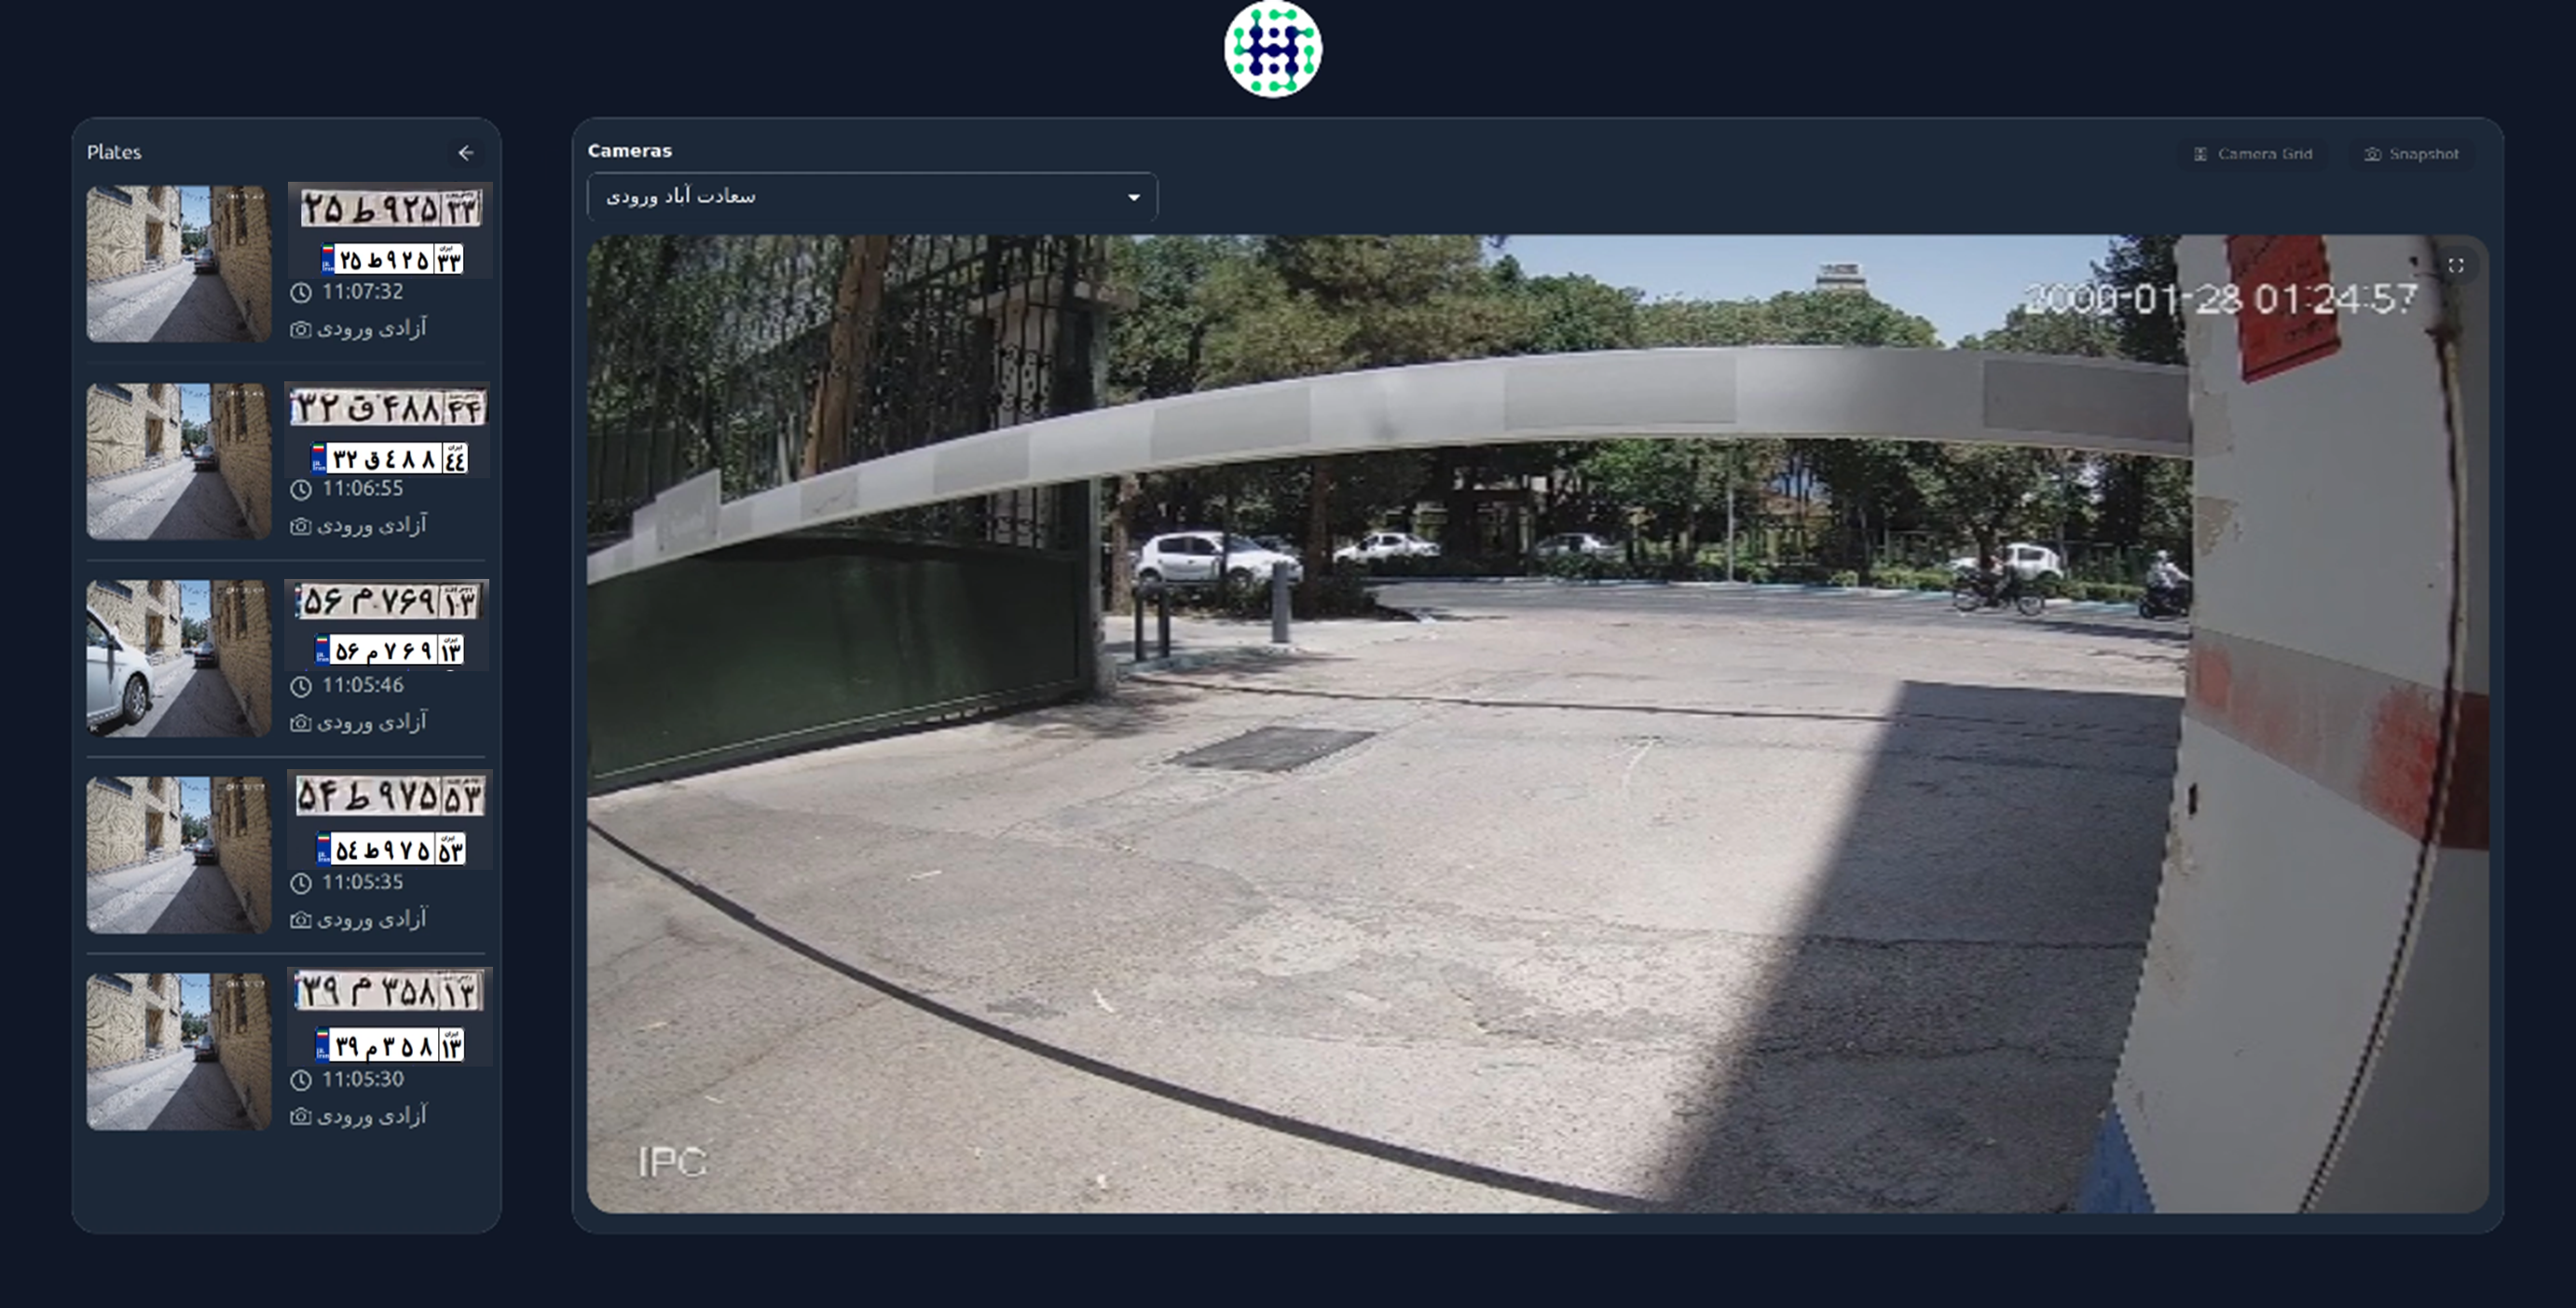
Task: Click recognized plate graphic for 11:05:35 entry
Action: (390, 850)
